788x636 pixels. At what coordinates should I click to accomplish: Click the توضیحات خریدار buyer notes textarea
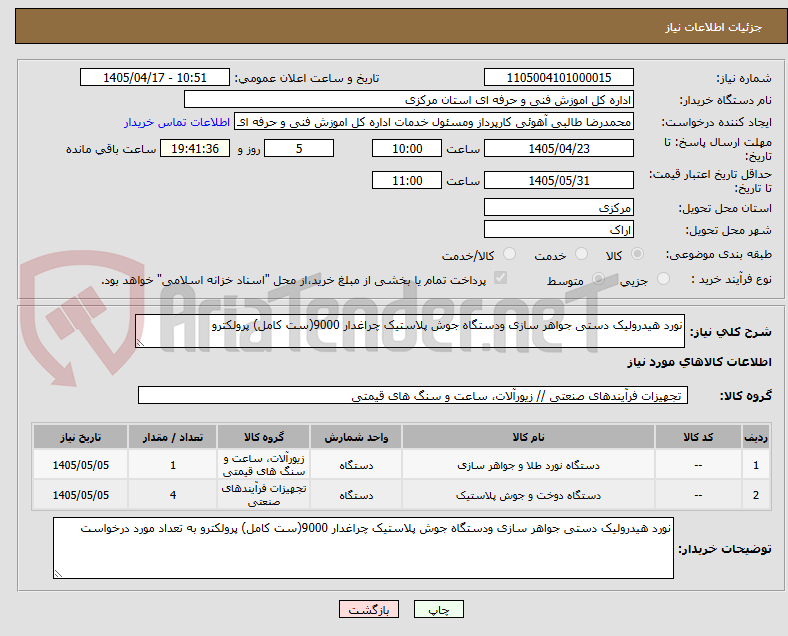(363, 548)
